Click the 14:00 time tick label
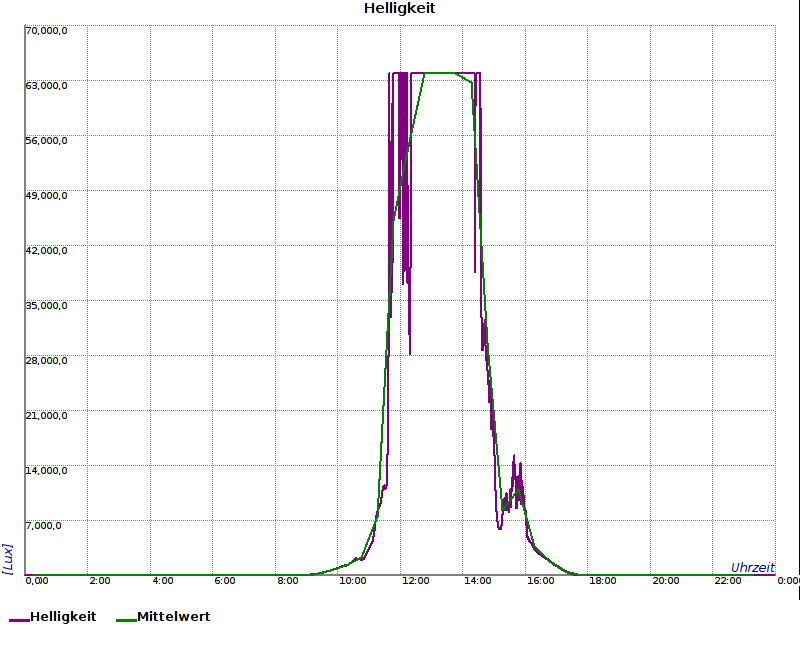This screenshot has height=650, width=800. (478, 581)
